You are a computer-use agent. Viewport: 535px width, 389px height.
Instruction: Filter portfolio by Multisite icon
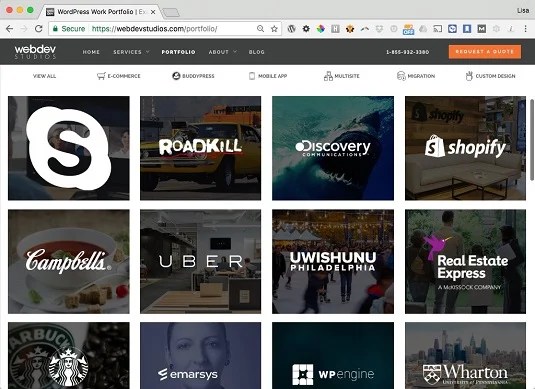pos(328,76)
